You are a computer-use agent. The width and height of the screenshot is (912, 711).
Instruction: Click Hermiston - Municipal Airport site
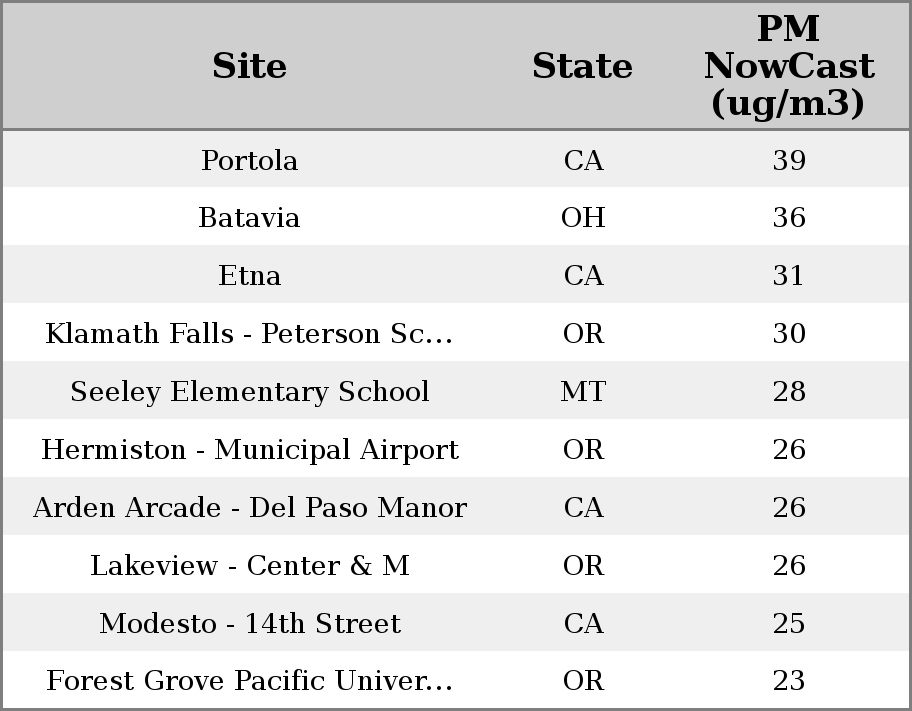250,449
